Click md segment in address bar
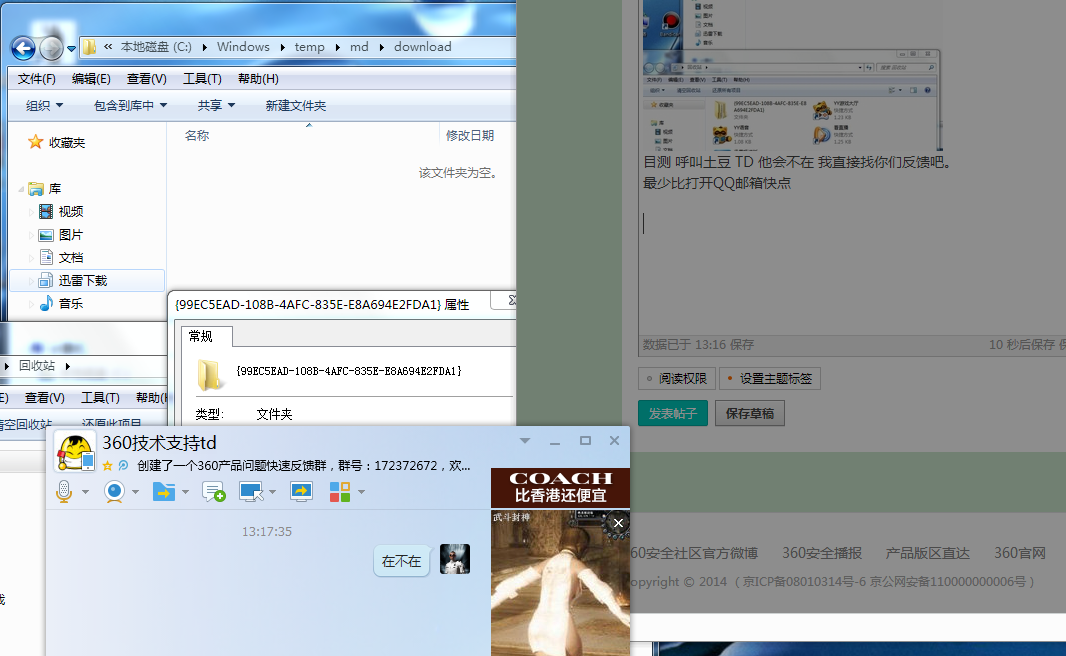 (x=359, y=47)
